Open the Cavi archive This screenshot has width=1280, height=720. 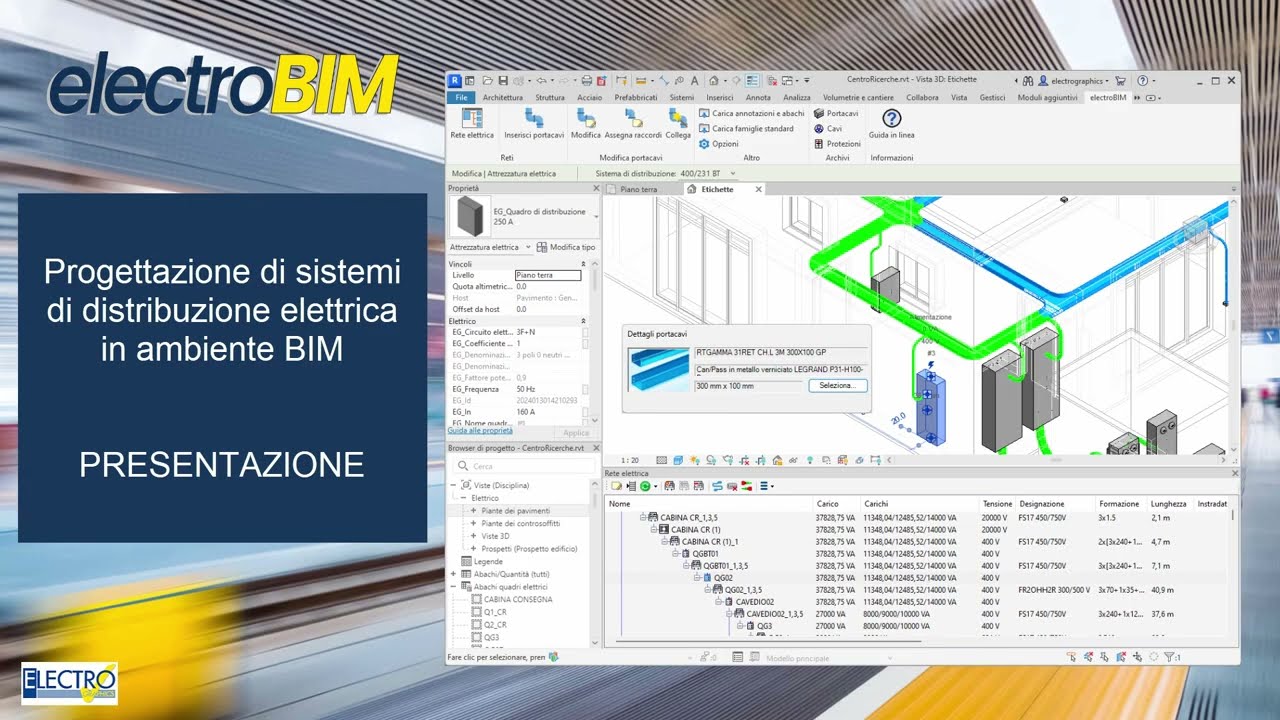[x=828, y=129]
